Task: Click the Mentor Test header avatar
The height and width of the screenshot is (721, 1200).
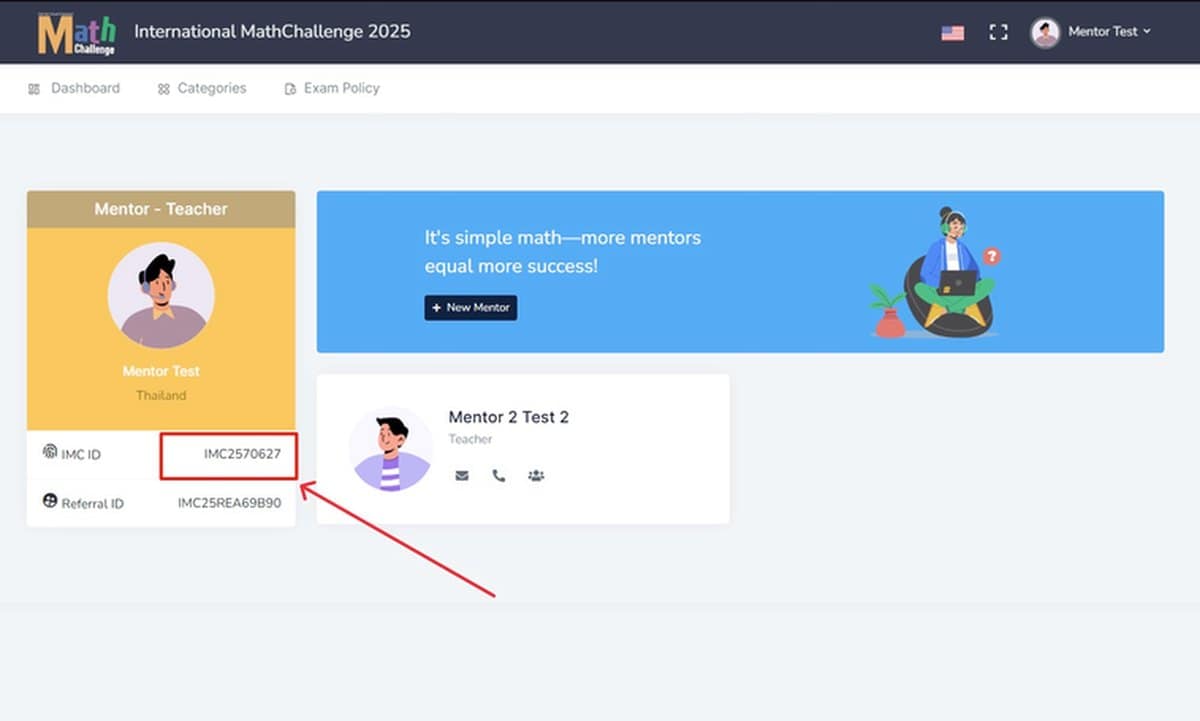Action: [1045, 32]
